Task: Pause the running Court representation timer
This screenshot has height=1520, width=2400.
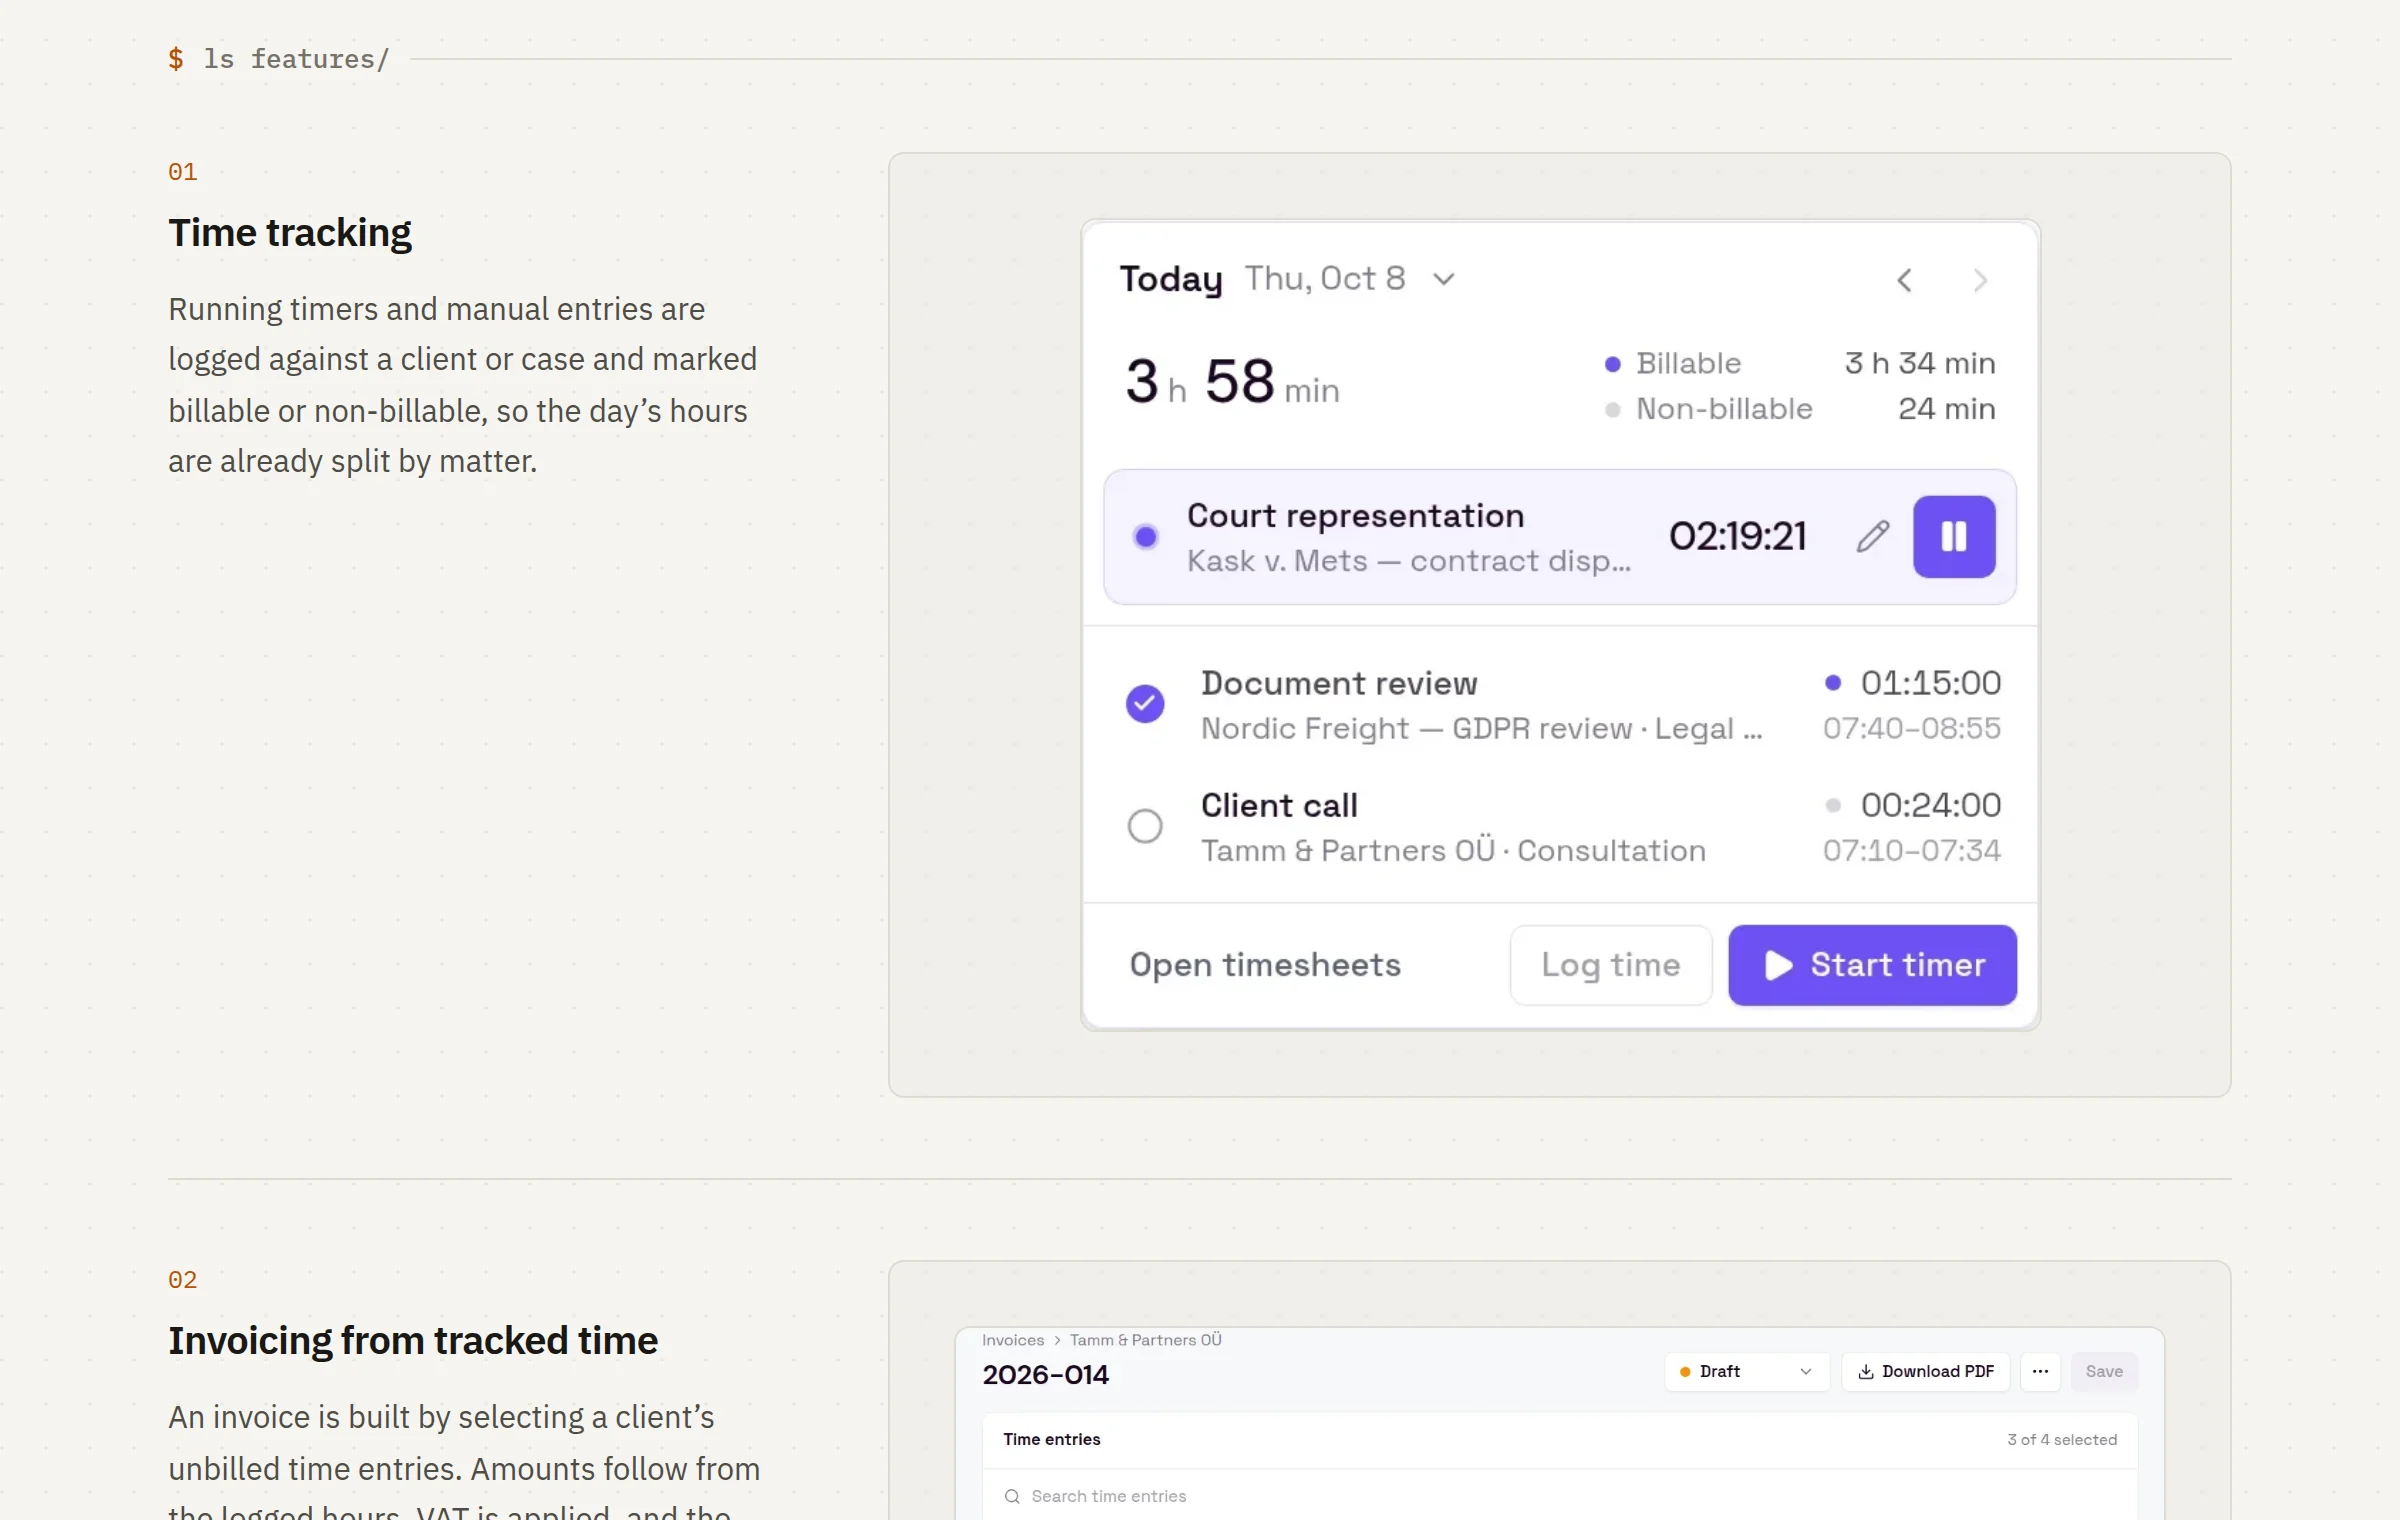Action: pyautogui.click(x=1954, y=537)
